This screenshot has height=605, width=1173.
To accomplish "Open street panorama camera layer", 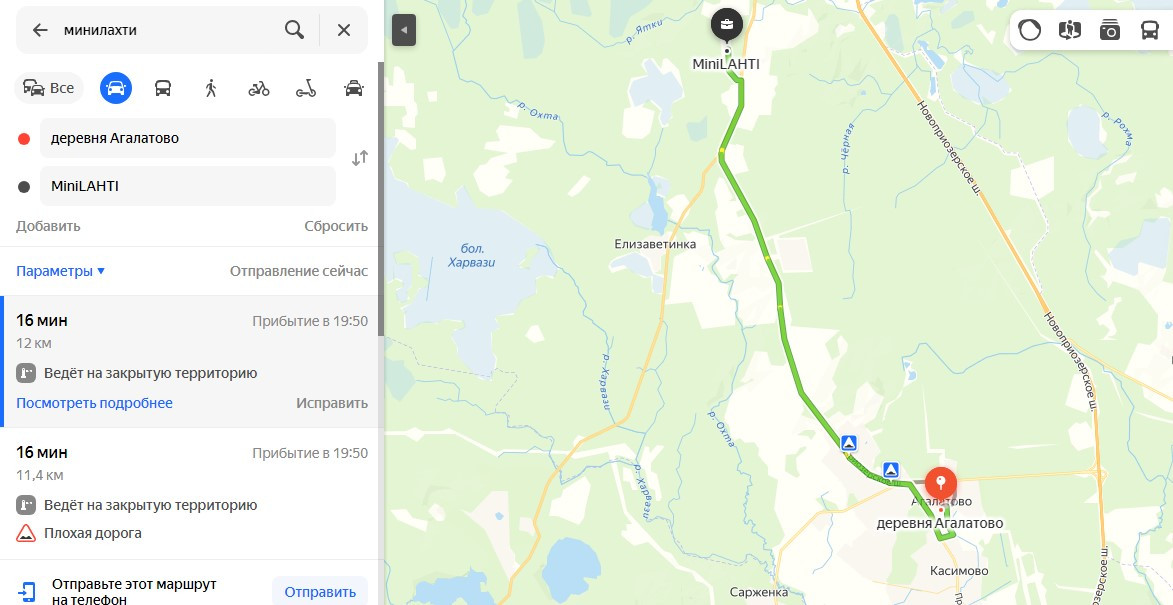I will point(1109,30).
